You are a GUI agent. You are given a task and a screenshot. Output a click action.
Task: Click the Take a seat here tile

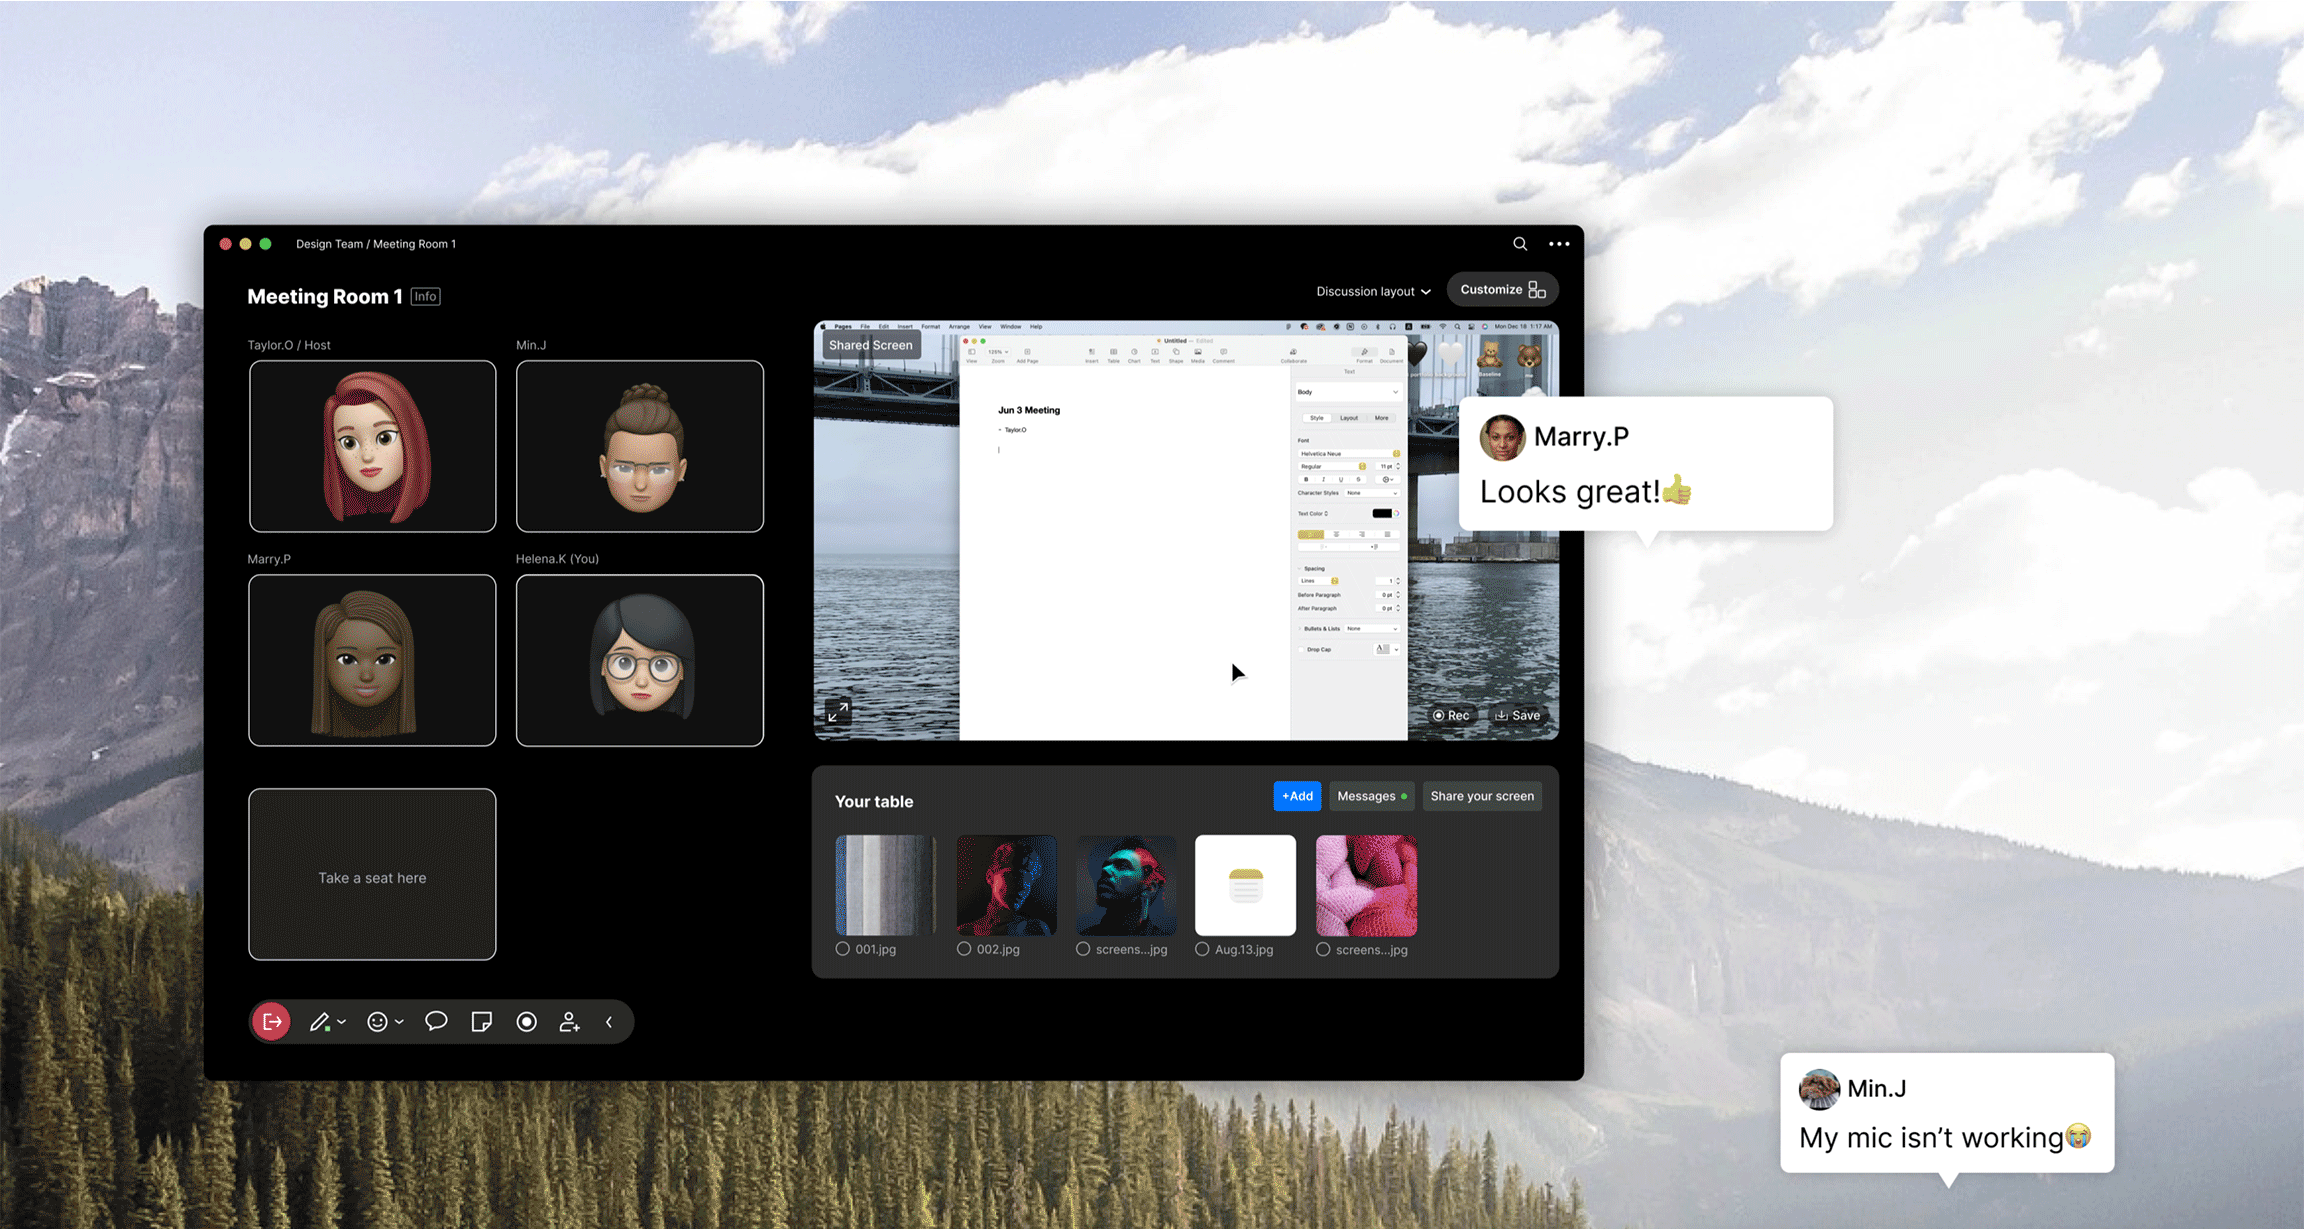[x=372, y=875]
